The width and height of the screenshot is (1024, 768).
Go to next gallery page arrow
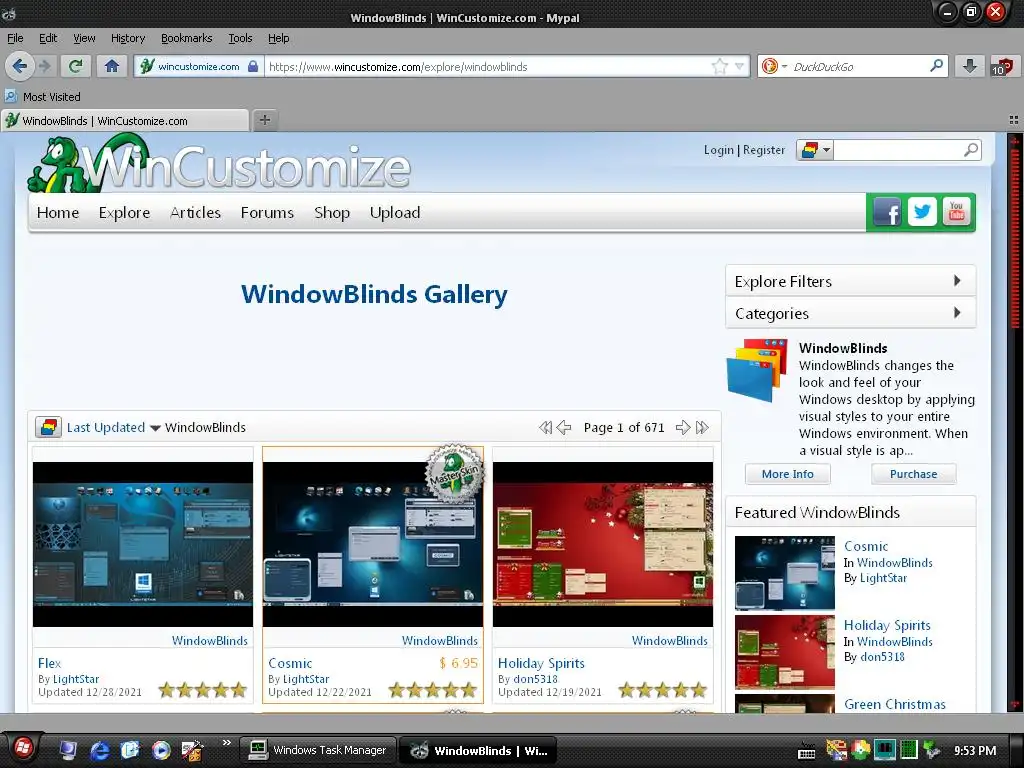pos(683,428)
